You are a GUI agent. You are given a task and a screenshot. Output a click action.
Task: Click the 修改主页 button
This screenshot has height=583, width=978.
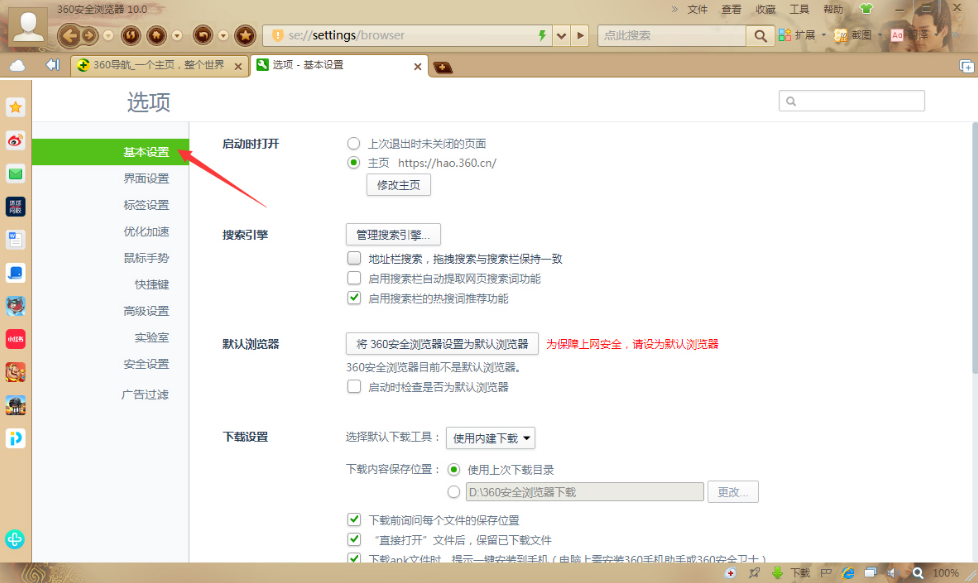(398, 185)
